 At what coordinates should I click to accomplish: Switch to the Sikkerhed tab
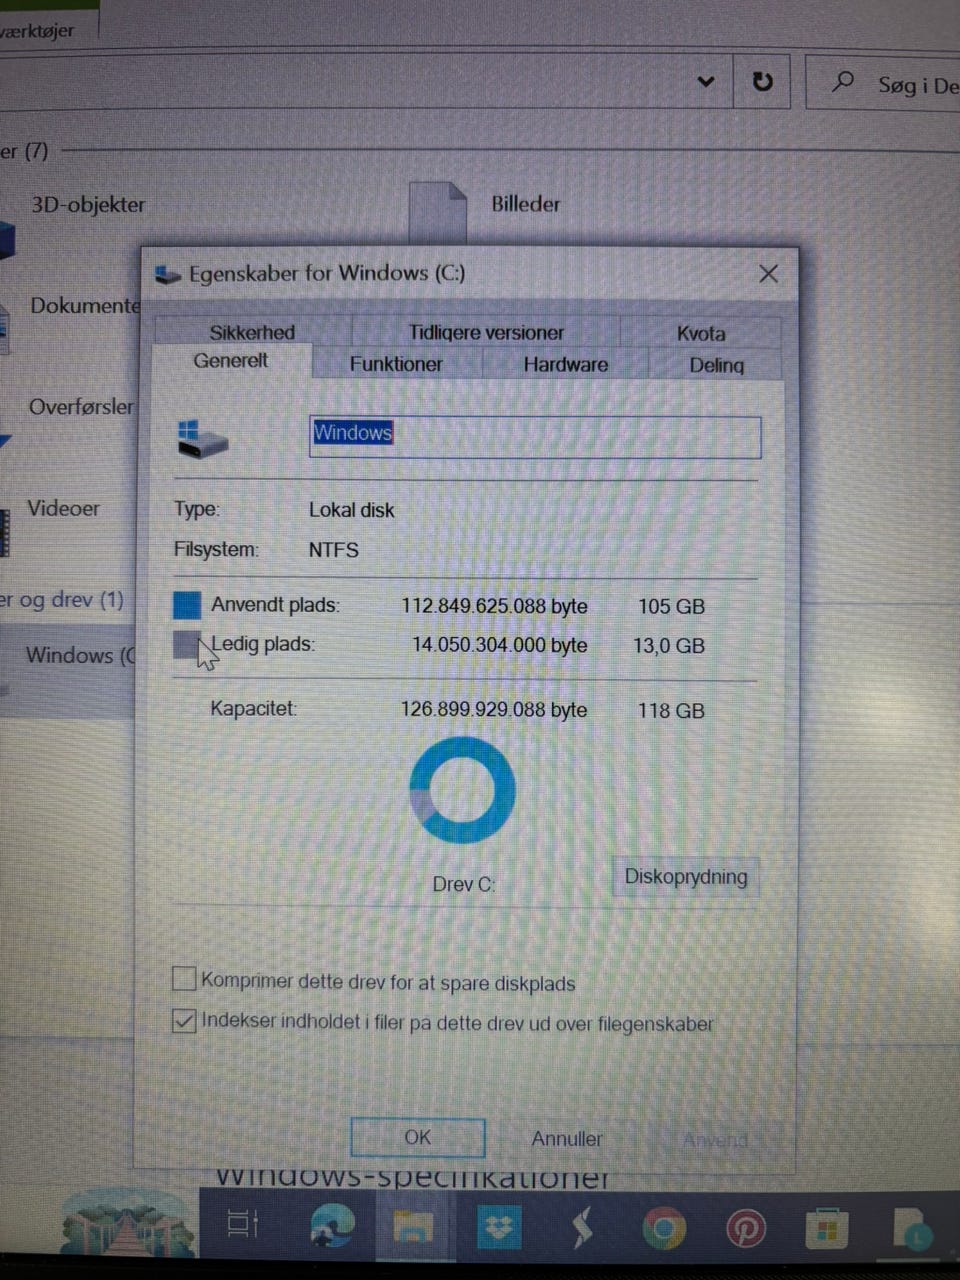[x=252, y=332]
